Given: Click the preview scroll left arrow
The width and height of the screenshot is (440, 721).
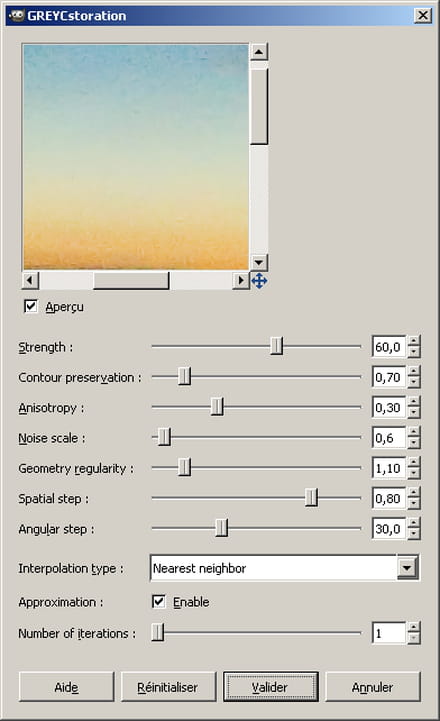Looking at the screenshot, I should 30,280.
